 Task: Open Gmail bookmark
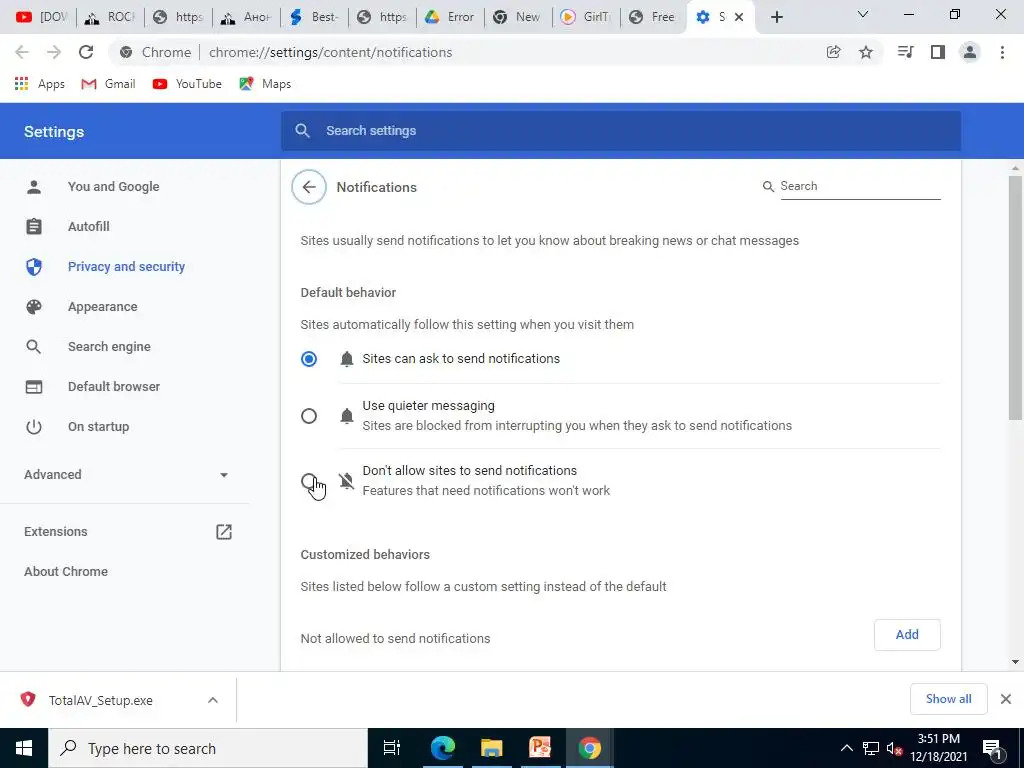click(x=108, y=84)
